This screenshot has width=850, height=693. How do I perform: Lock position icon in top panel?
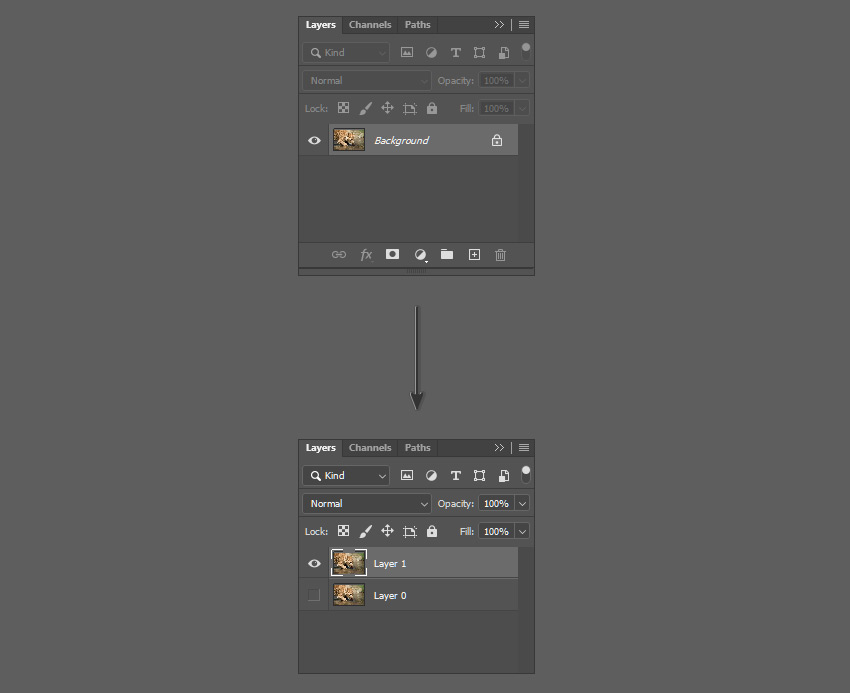pyautogui.click(x=387, y=108)
